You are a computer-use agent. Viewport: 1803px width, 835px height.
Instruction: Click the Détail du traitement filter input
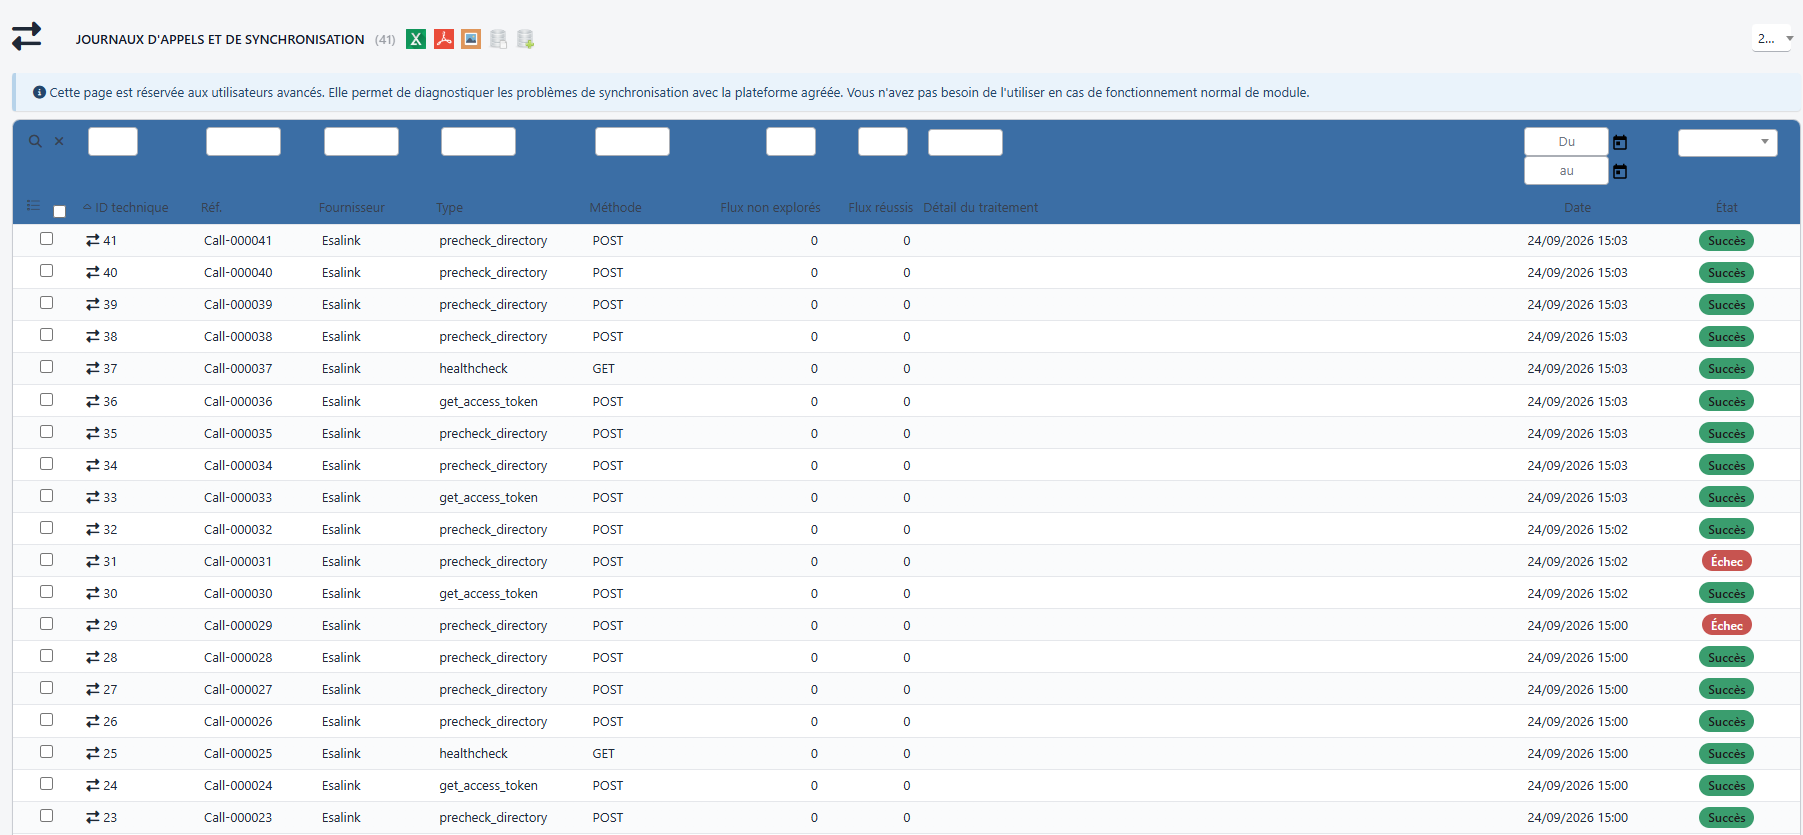coord(965,142)
